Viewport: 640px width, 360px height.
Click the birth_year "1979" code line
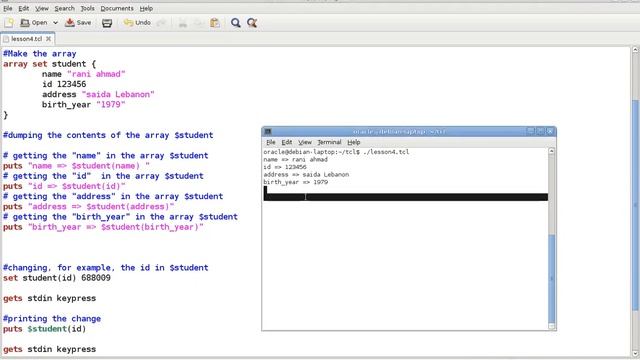pyautogui.click(x=83, y=104)
